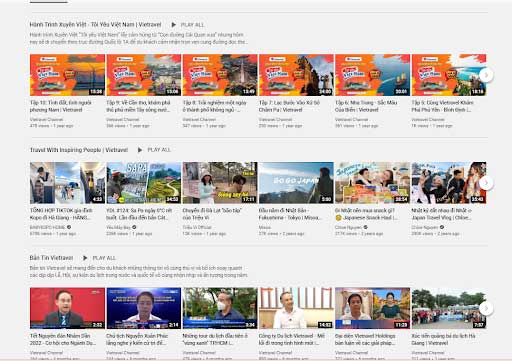This screenshot has height=361, width=512.
Task: Open Bản Tin Vietravel playlist title
Action: point(51,258)
